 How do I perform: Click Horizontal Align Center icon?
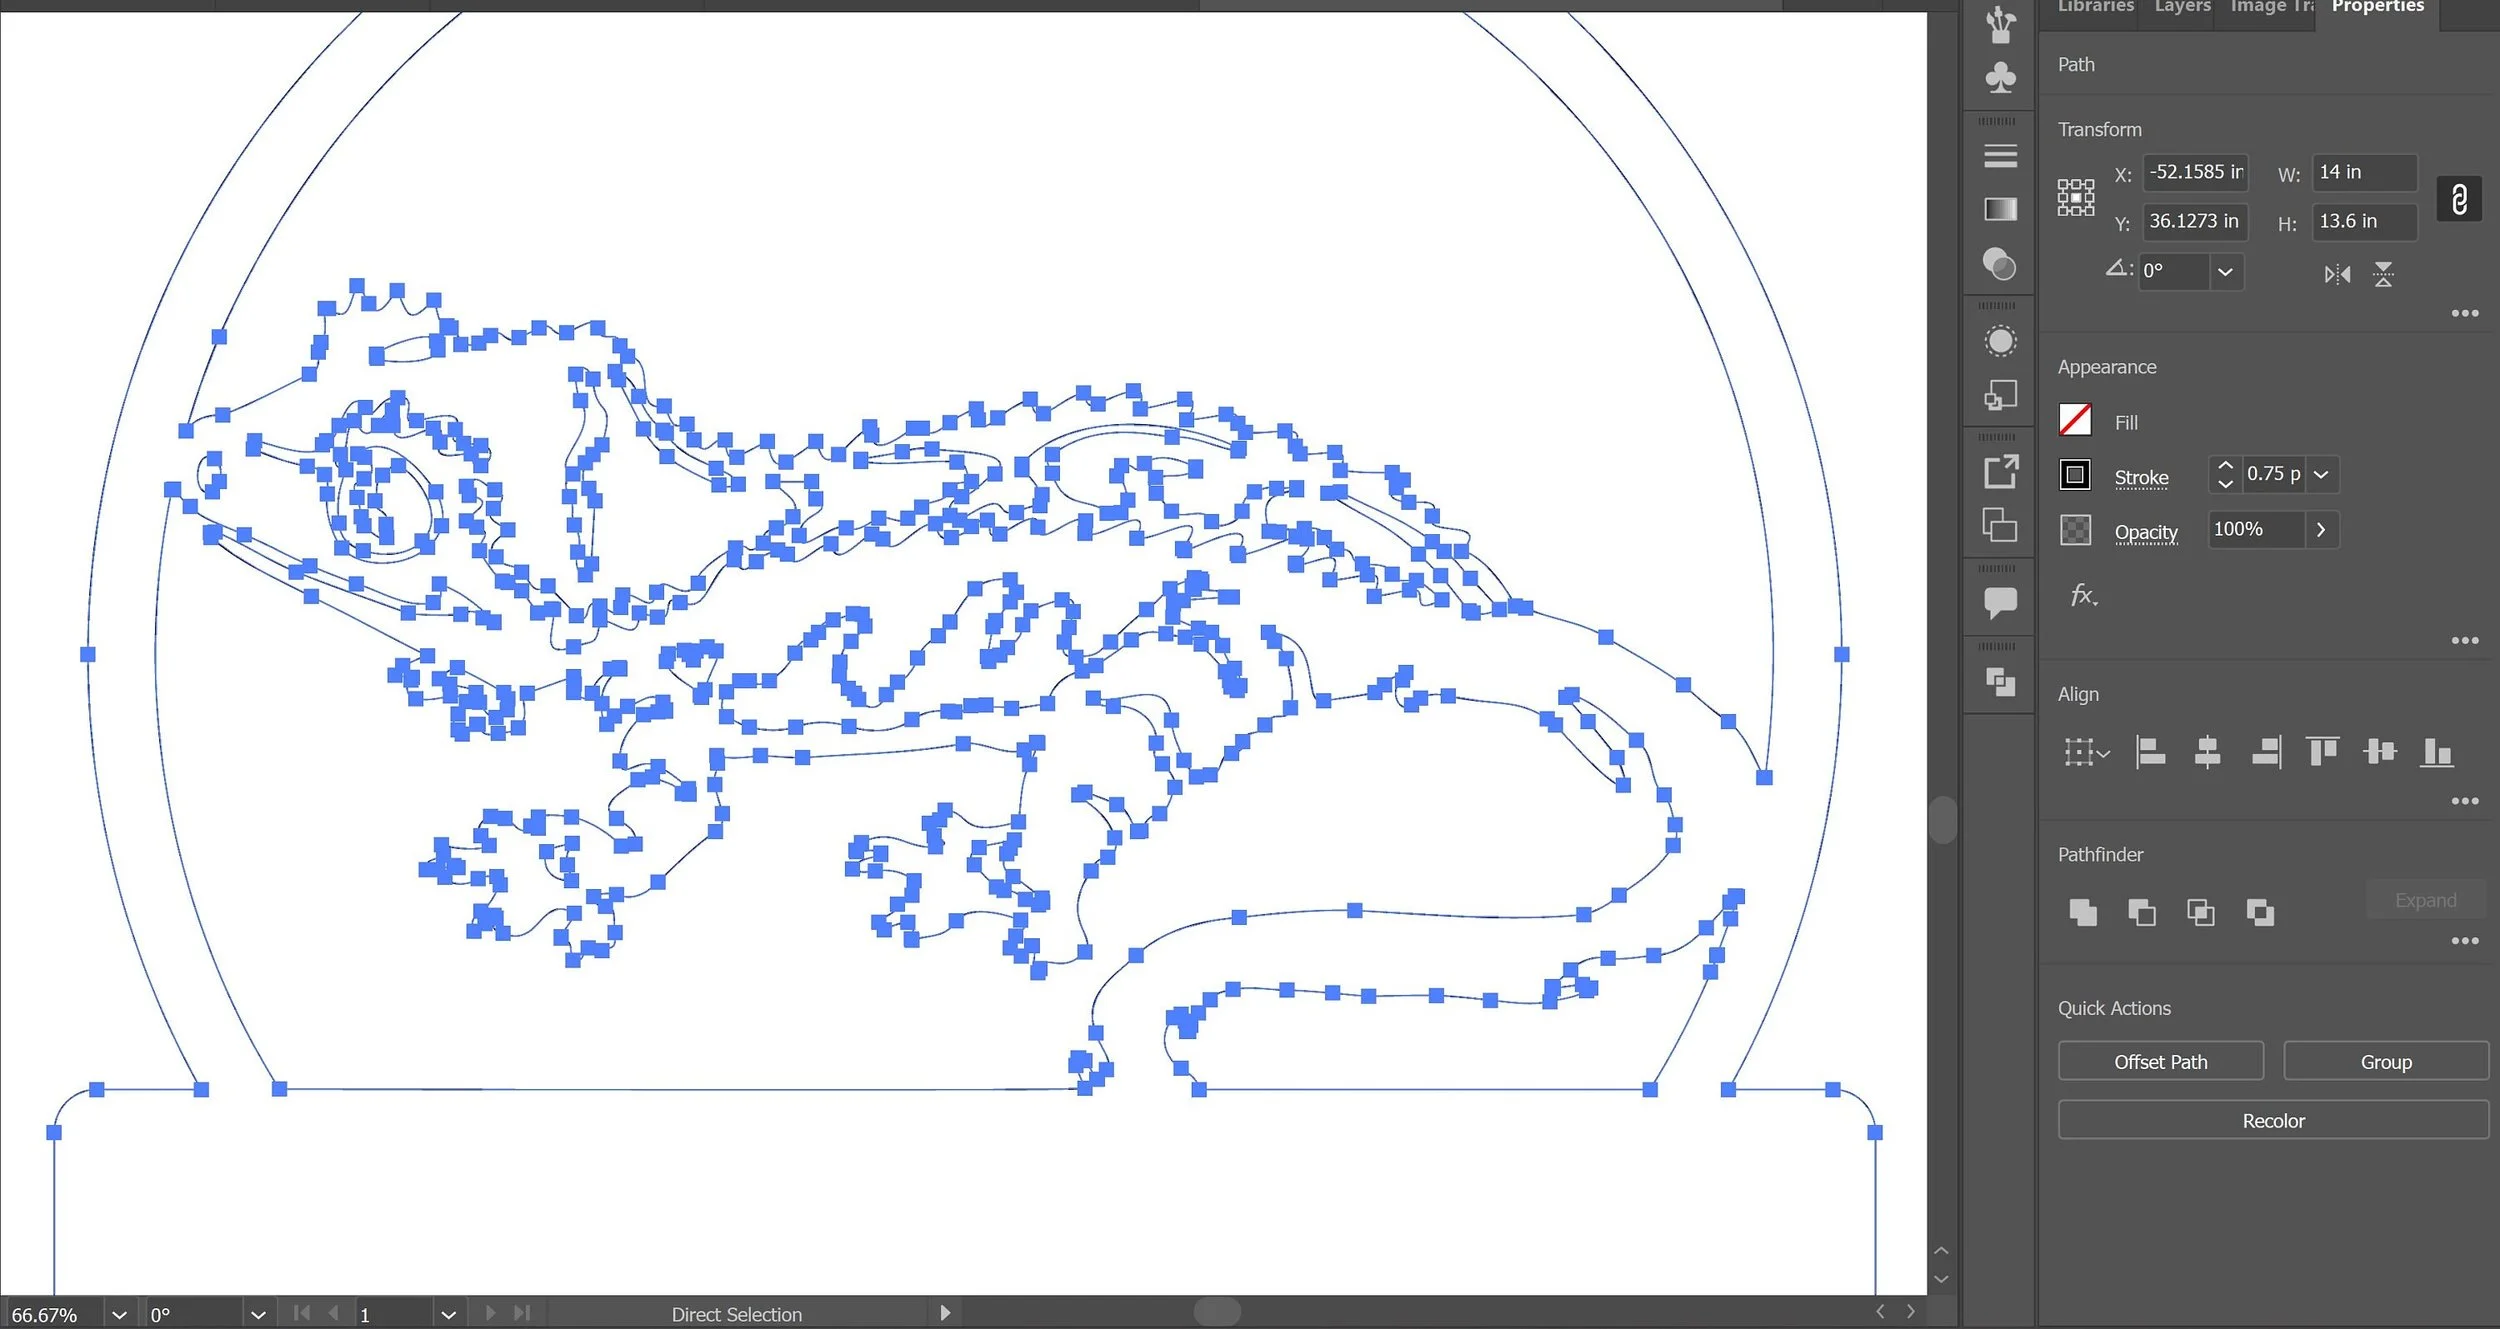click(2207, 751)
